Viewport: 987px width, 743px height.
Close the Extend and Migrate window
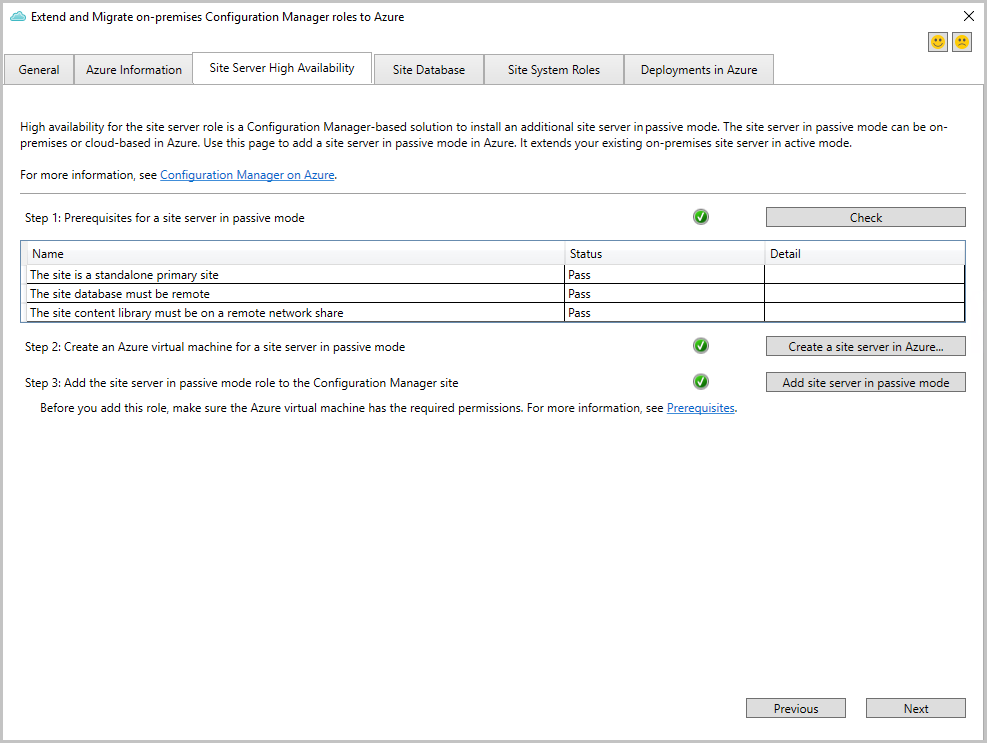point(969,16)
